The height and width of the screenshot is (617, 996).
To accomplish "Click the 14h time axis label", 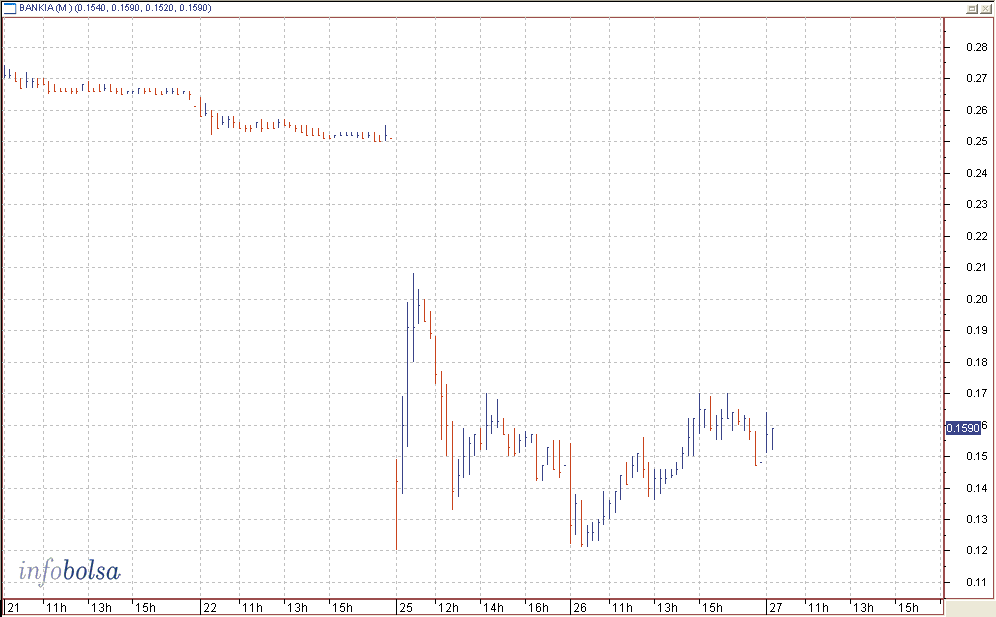I will (x=493, y=607).
